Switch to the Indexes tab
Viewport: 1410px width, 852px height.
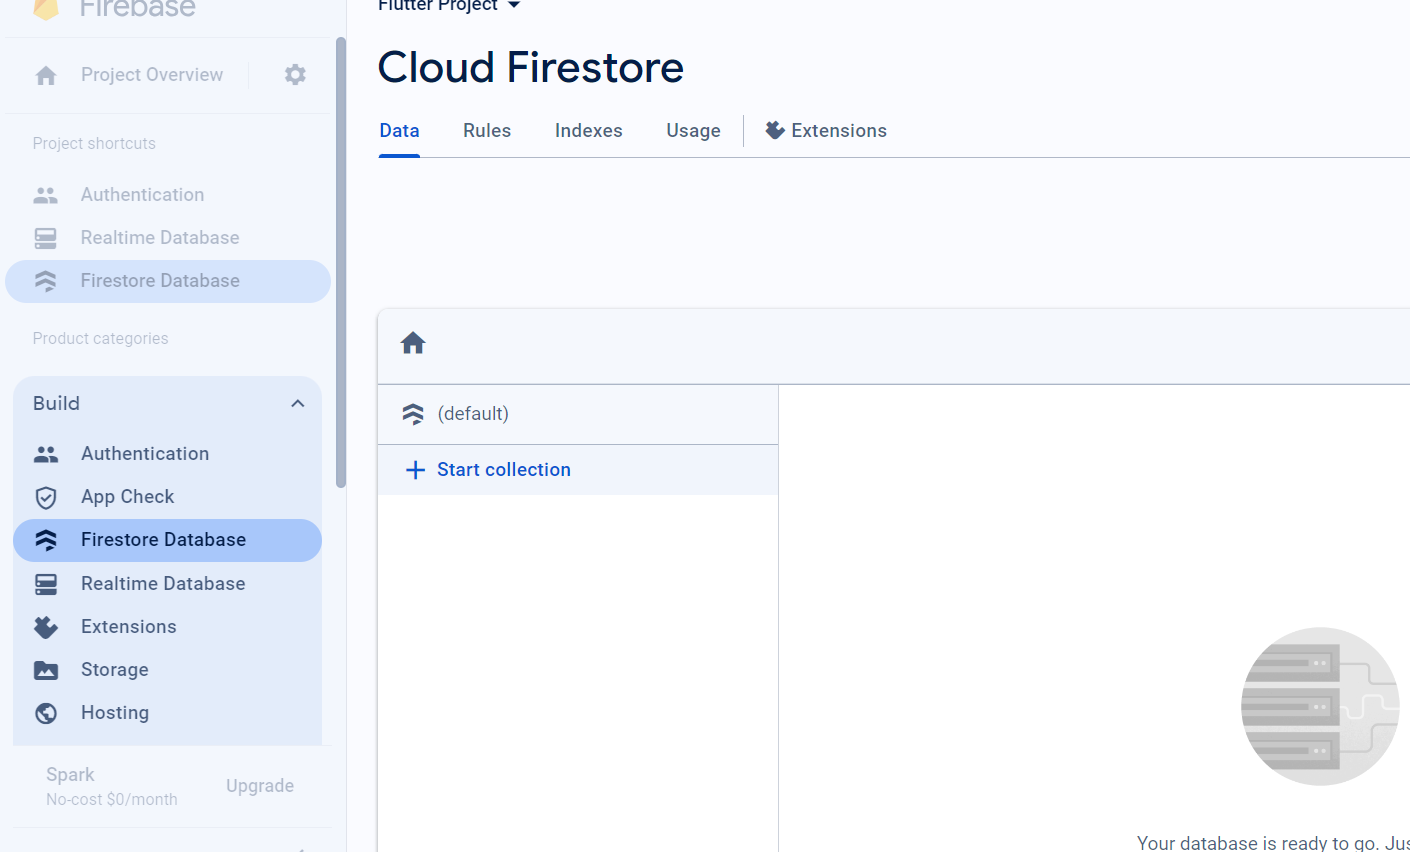[x=589, y=131]
